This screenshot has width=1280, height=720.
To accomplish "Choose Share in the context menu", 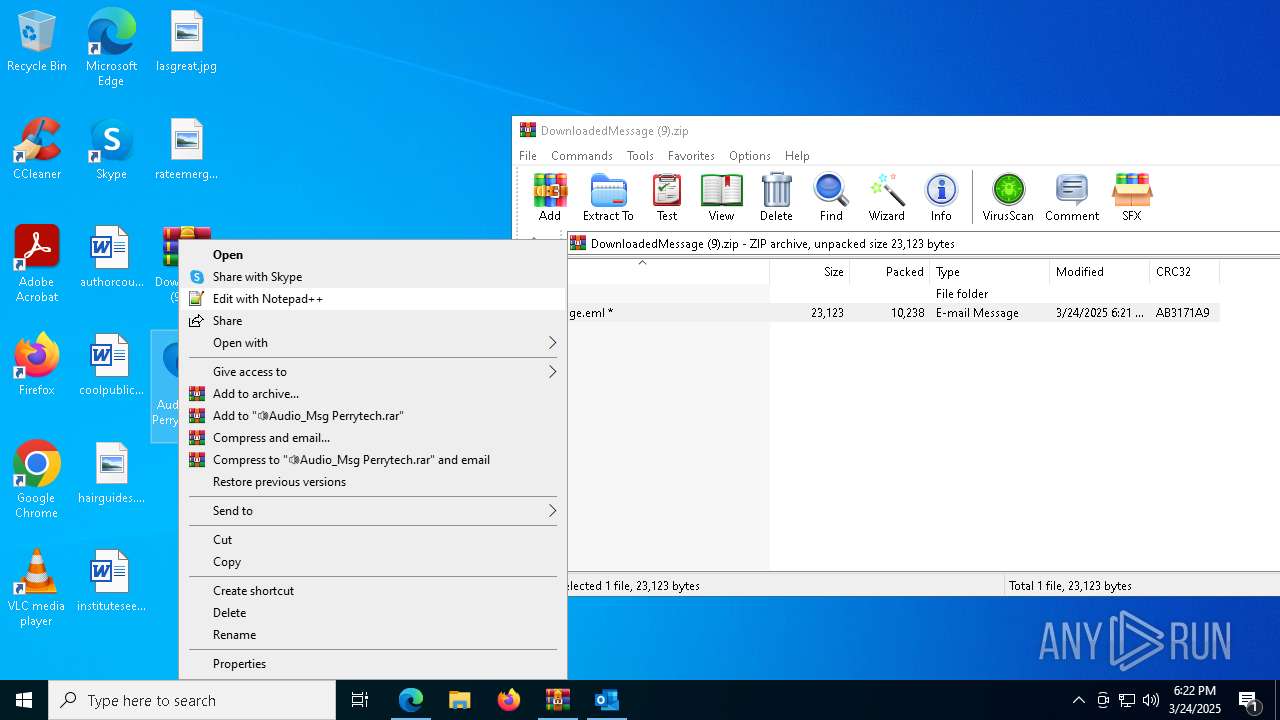I will (x=373, y=321).
